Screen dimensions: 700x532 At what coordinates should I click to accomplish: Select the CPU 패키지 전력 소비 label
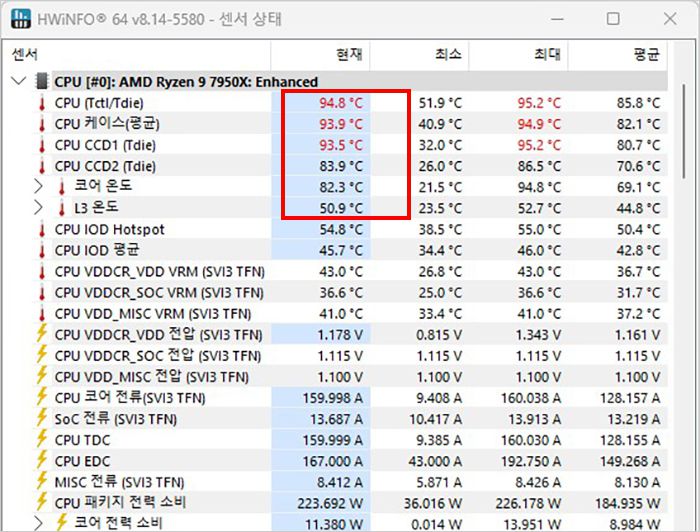pos(121,503)
